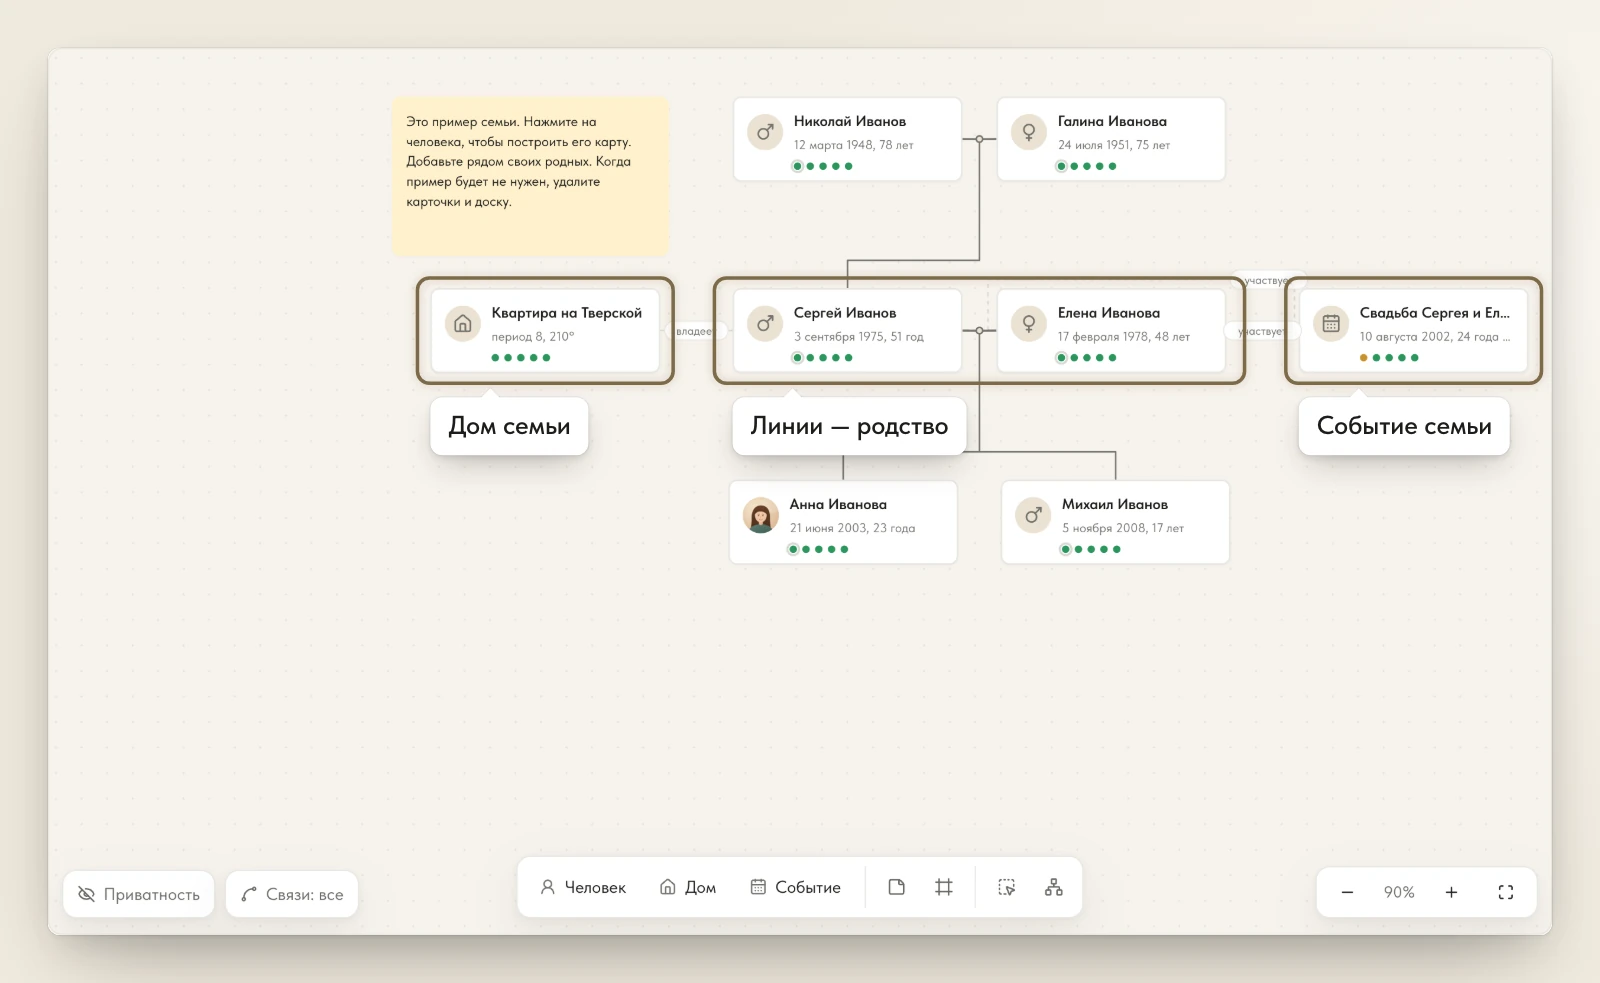Click male icon on Михаил Иванов card
This screenshot has width=1600, height=983.
1033,515
